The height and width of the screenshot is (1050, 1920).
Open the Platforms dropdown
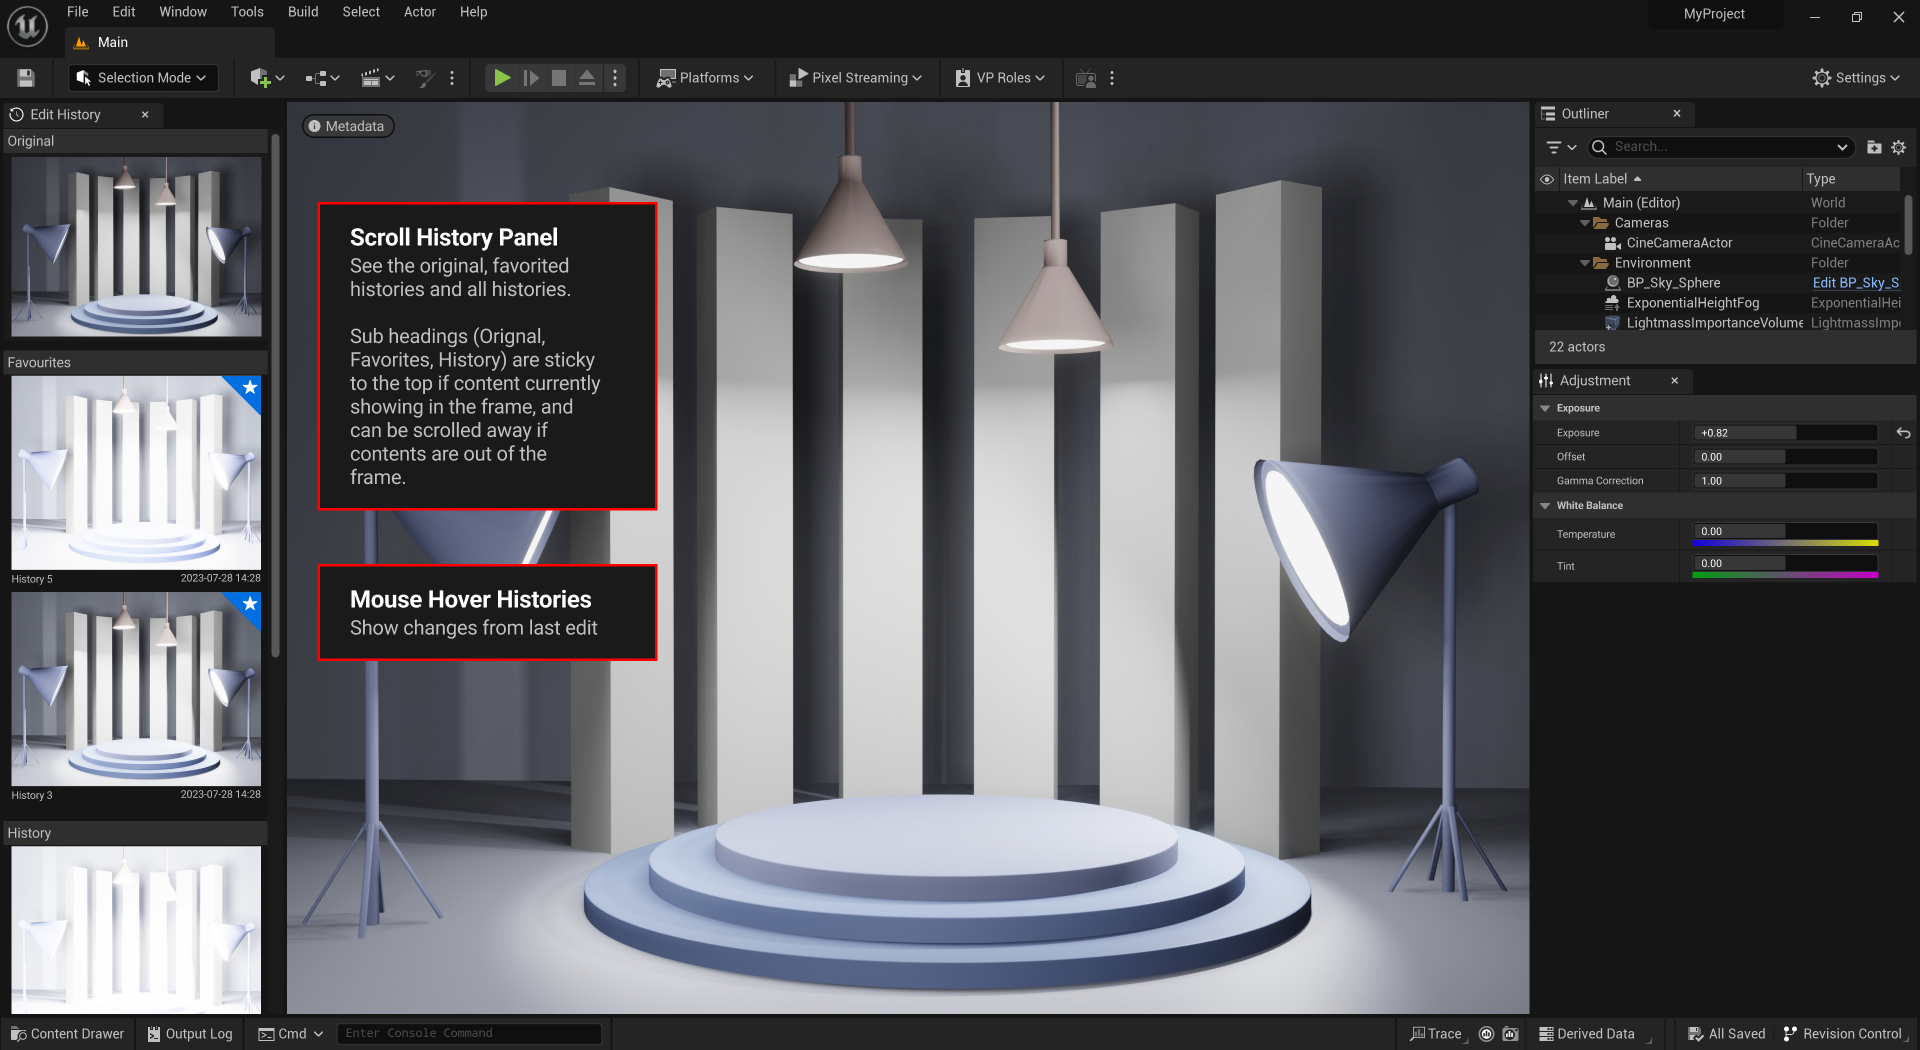[705, 78]
